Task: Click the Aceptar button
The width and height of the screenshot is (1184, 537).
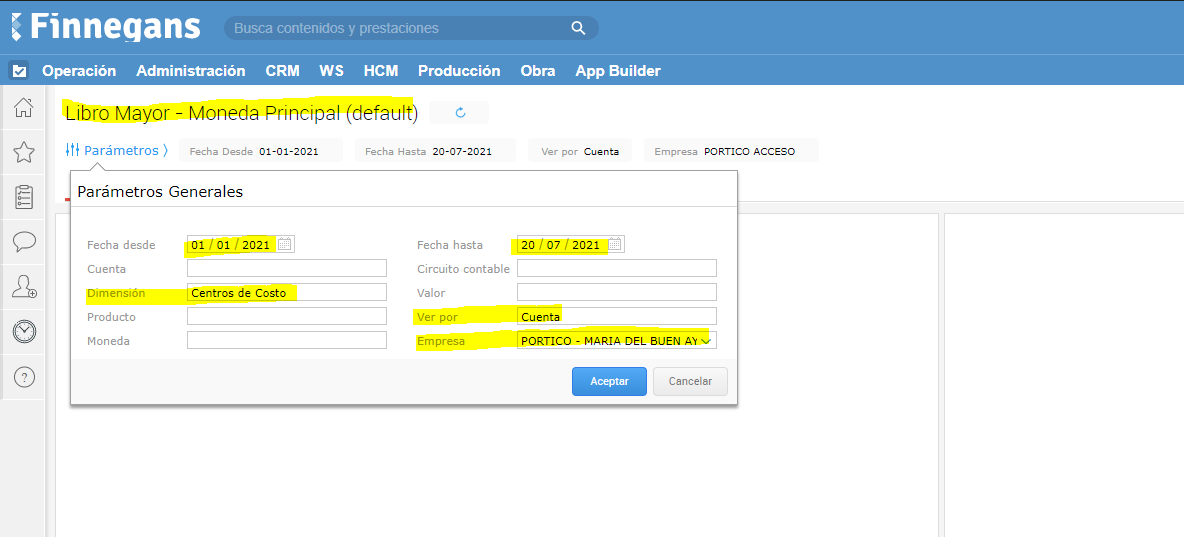Action: [609, 382]
